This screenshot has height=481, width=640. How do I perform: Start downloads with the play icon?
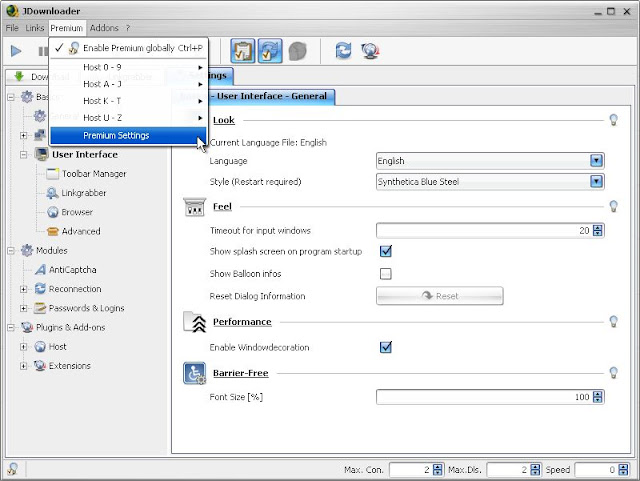16,51
